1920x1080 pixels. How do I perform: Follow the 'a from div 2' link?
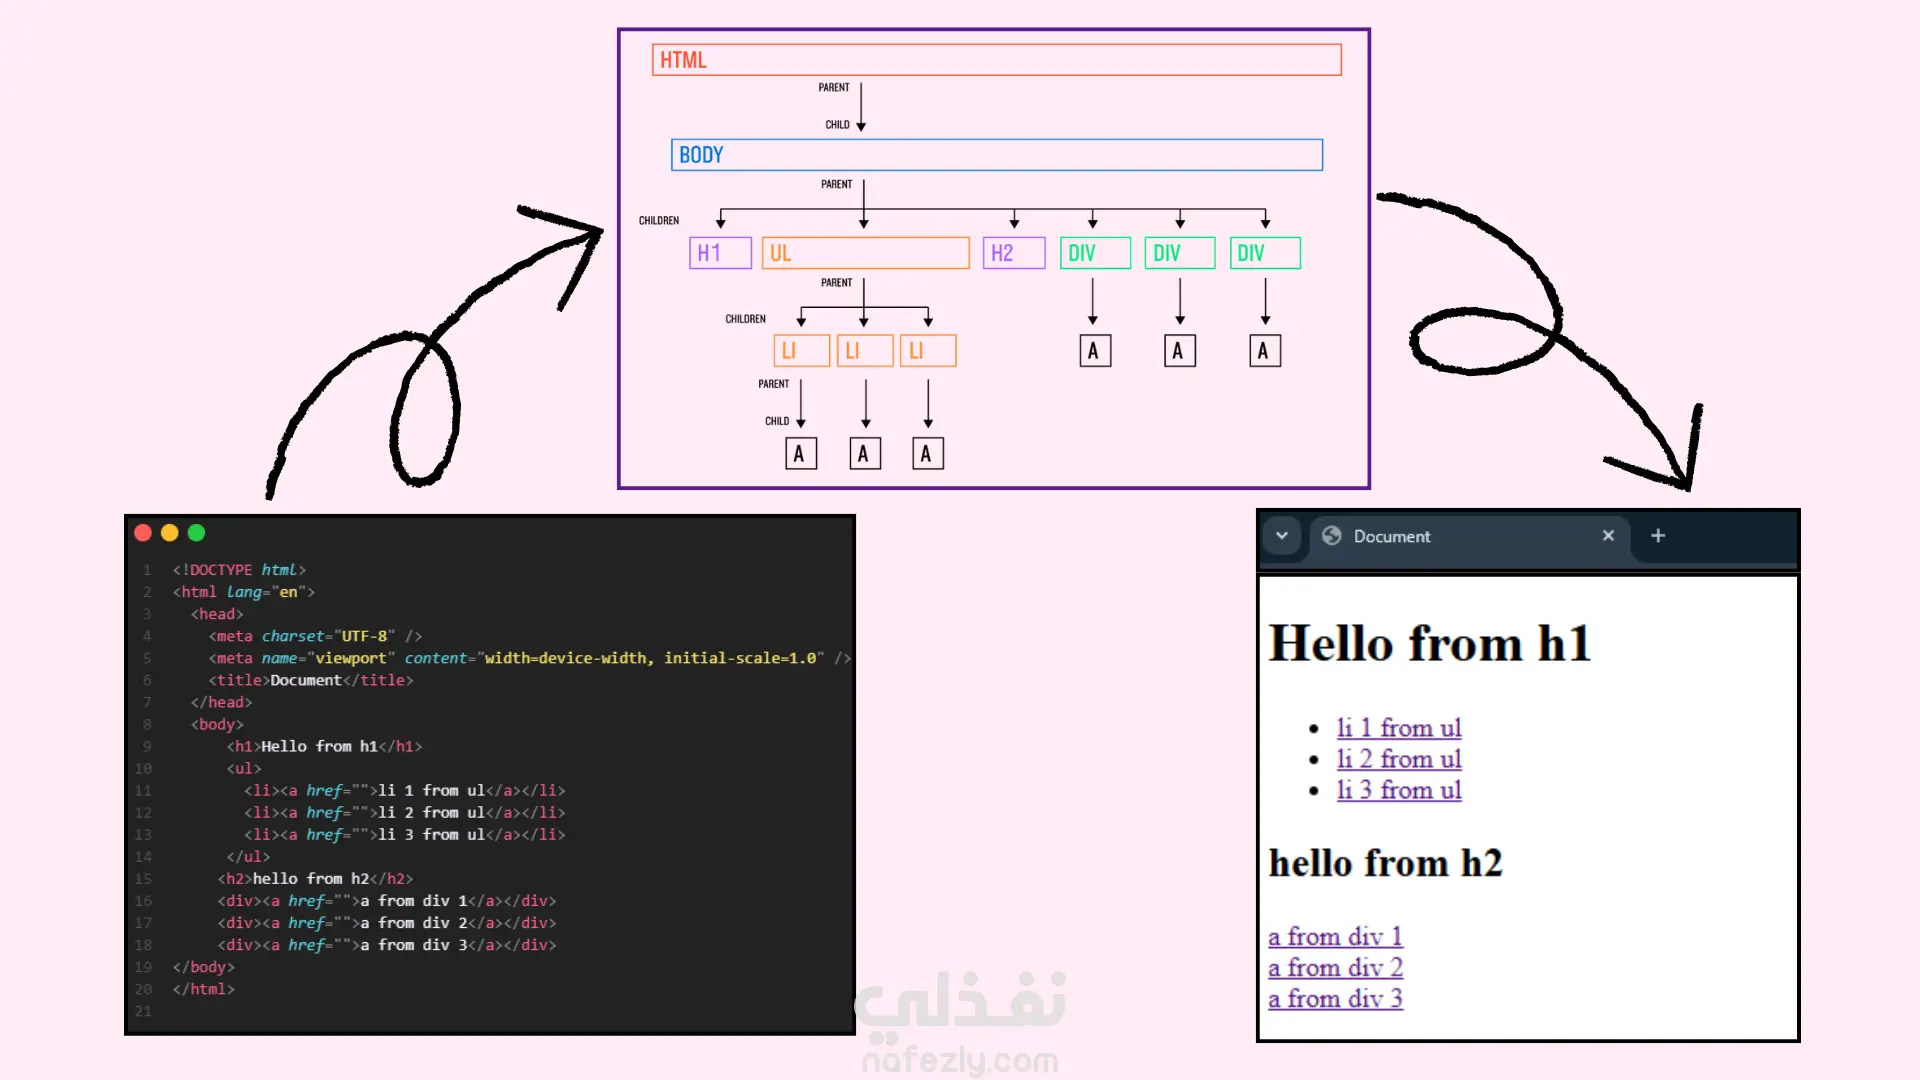click(x=1335, y=968)
